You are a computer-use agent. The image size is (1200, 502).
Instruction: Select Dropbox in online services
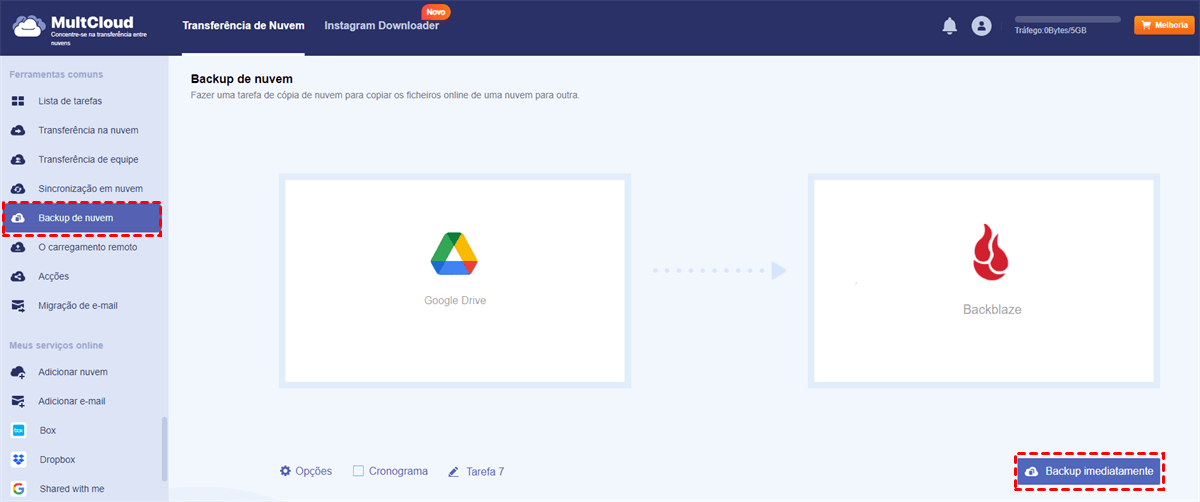(x=57, y=460)
